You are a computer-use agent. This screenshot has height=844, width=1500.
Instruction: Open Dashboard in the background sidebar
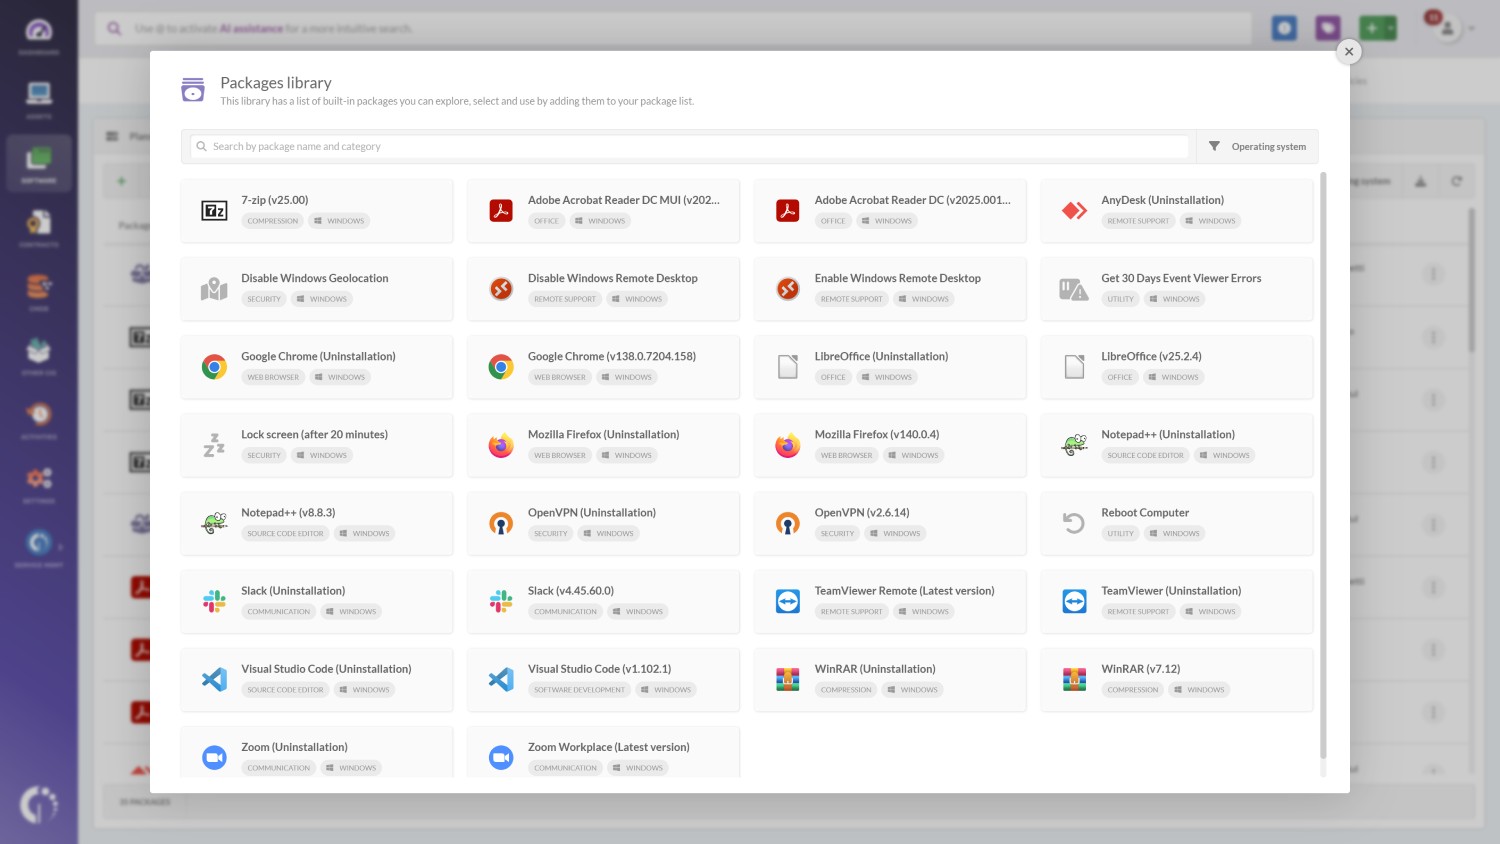(x=39, y=35)
